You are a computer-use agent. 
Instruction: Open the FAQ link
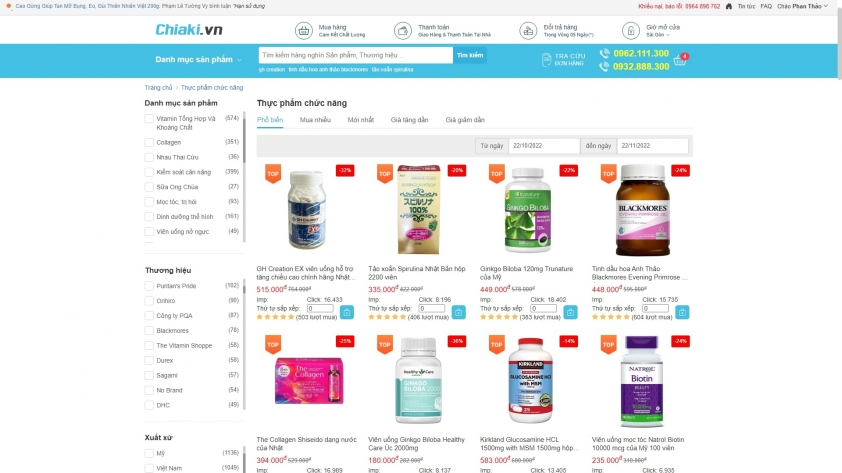point(766,6)
